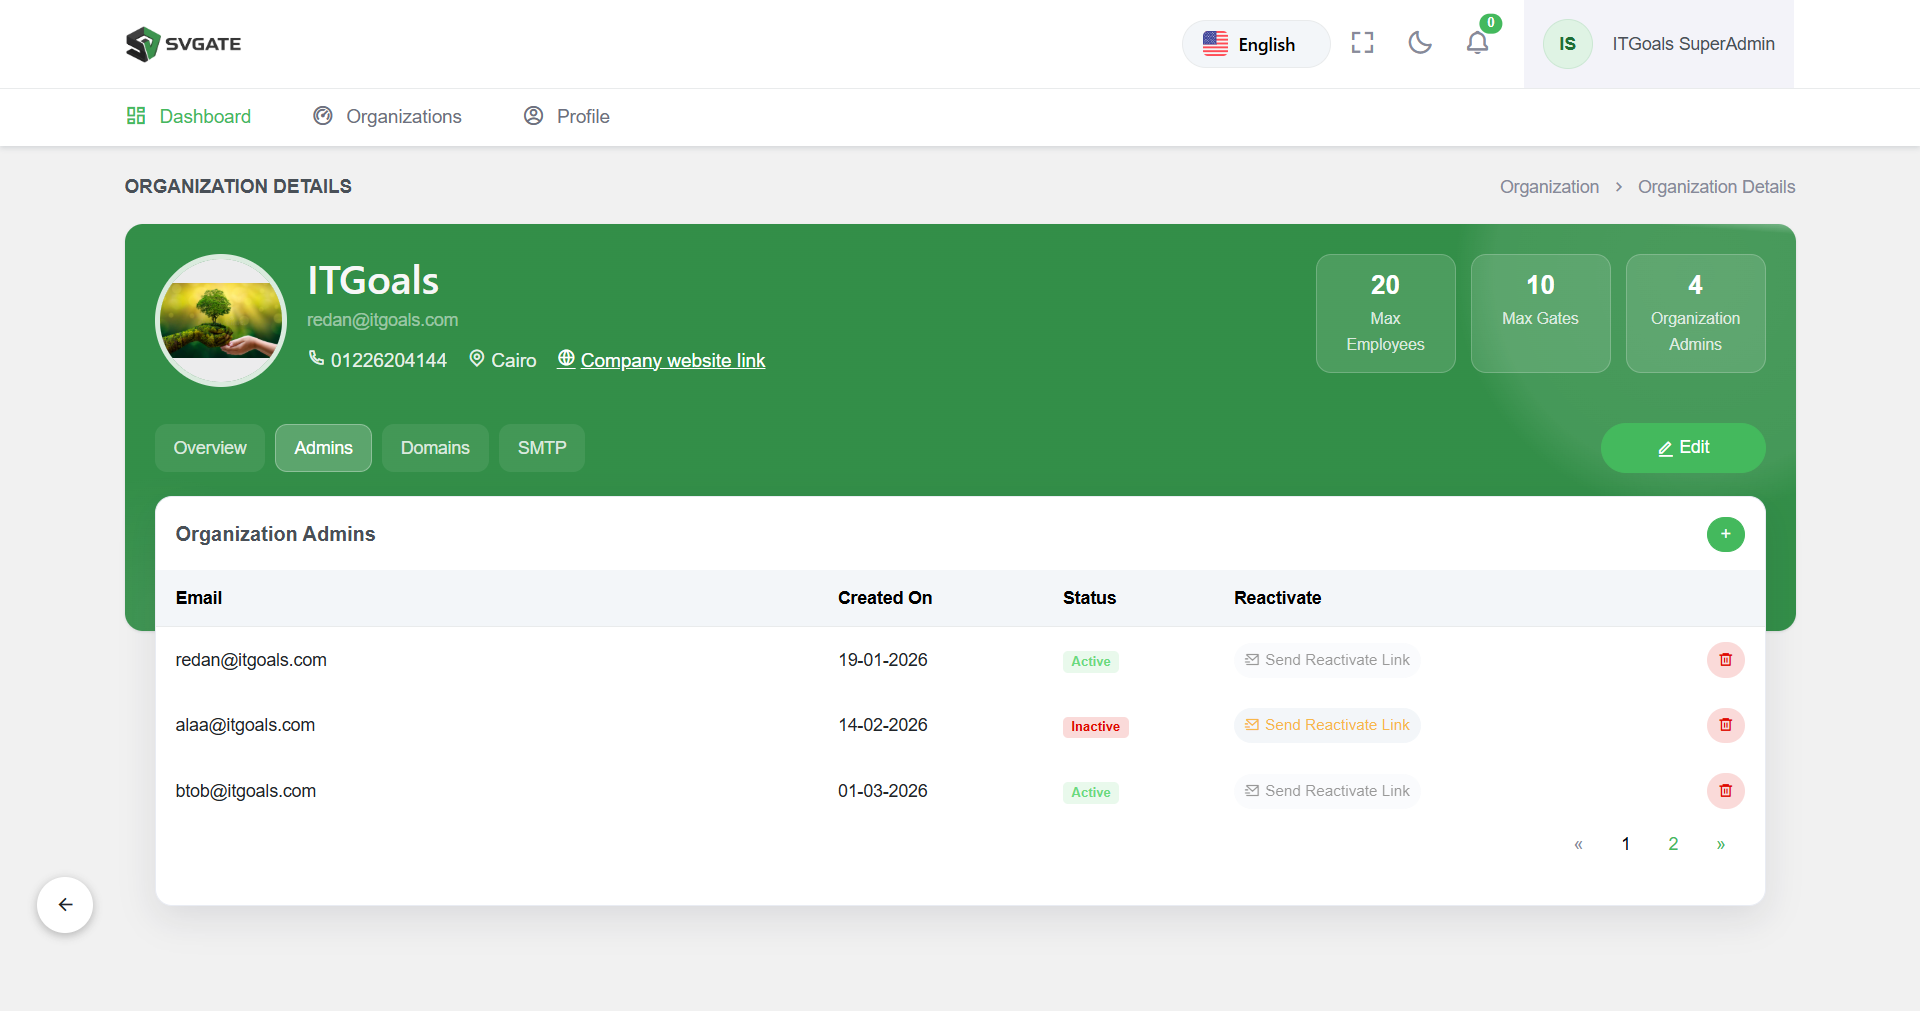This screenshot has height=1011, width=1920.
Task: Click Active status badge for redan
Action: (1090, 661)
